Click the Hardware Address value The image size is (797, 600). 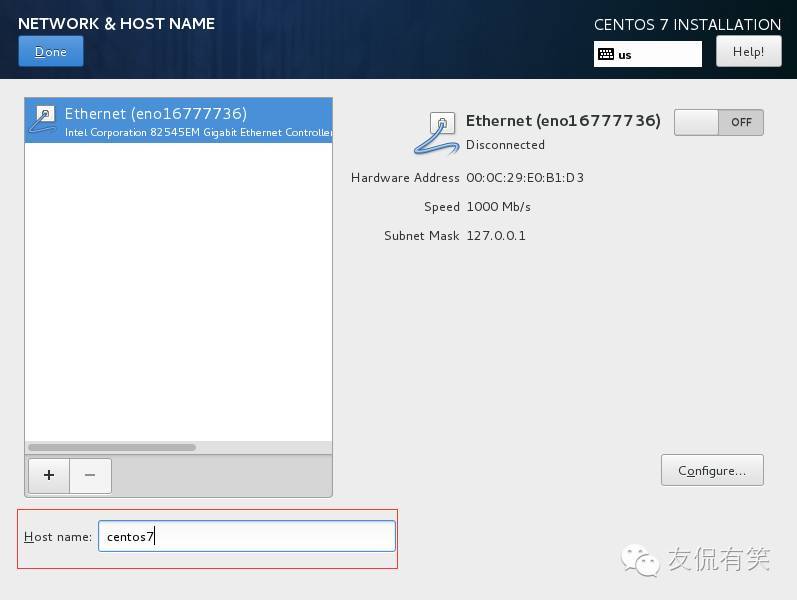click(525, 177)
